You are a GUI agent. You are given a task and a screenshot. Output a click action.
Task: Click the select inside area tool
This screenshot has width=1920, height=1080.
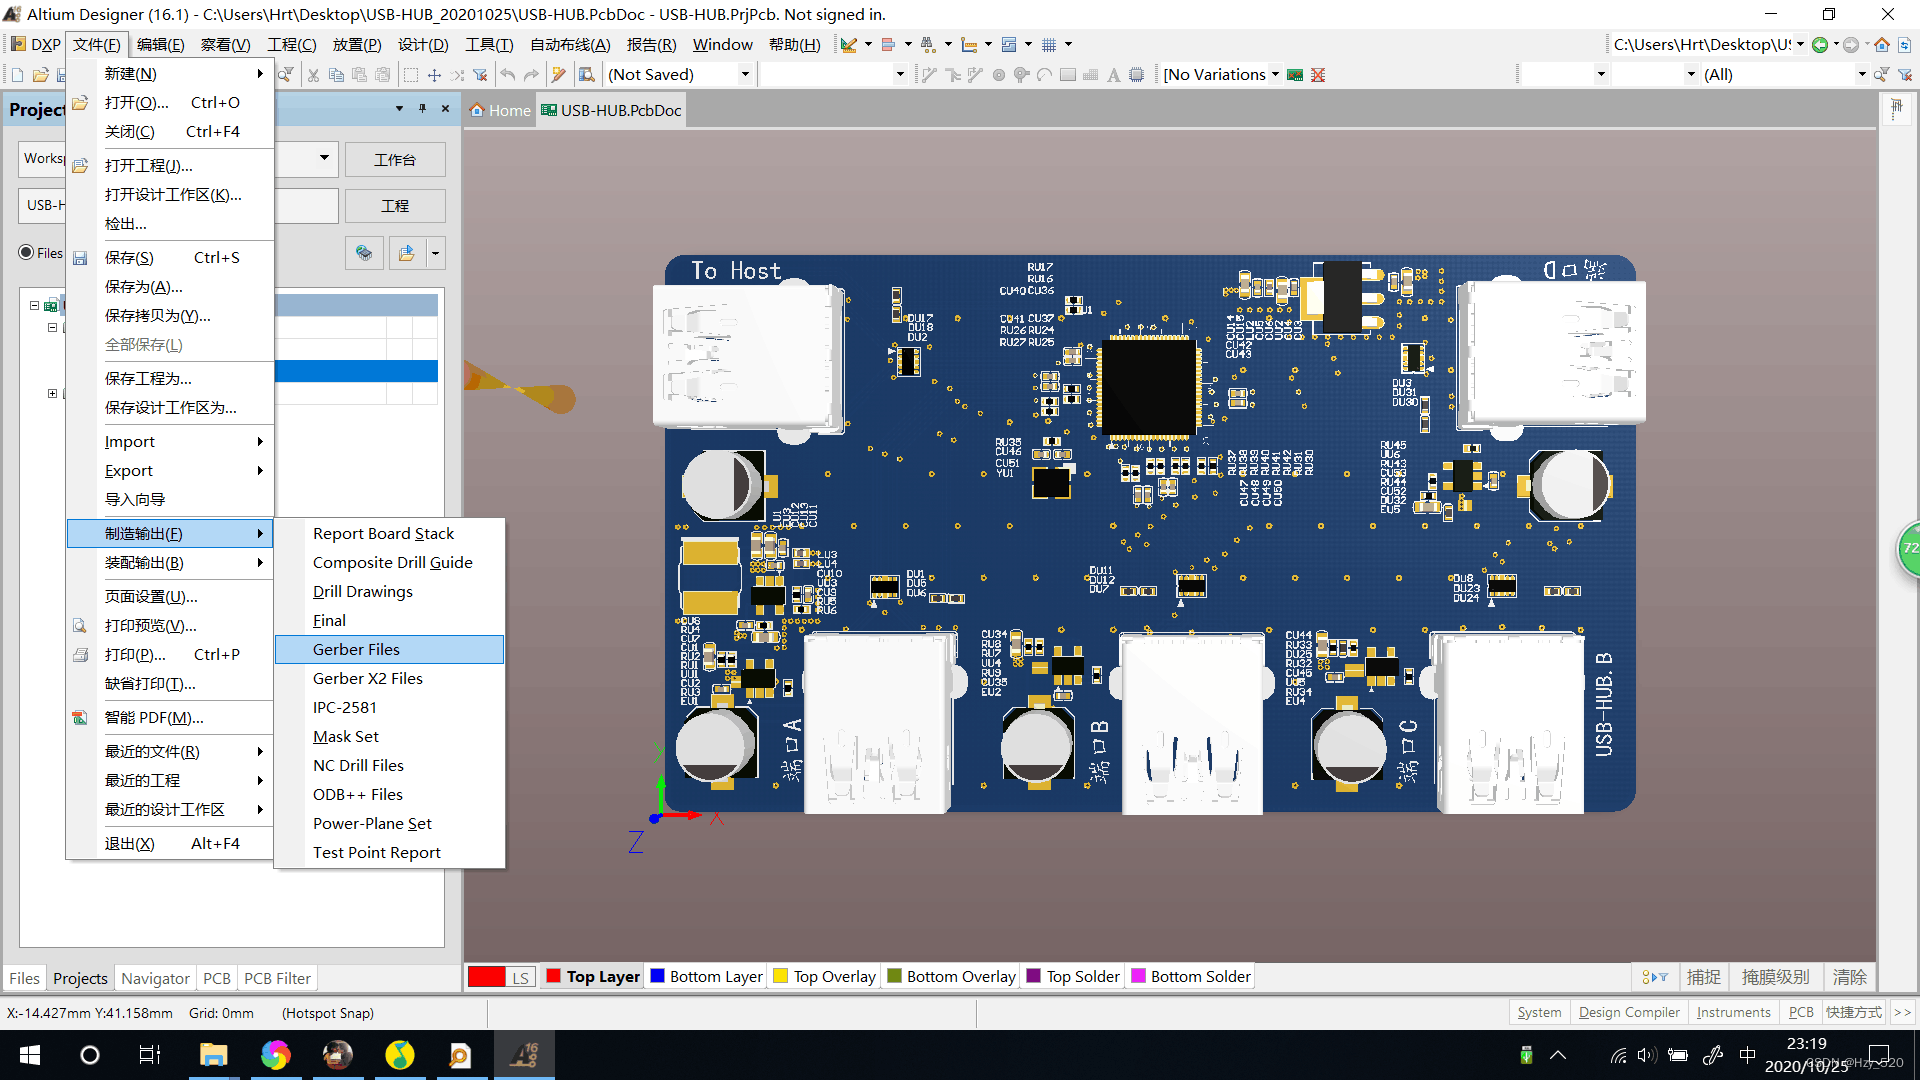410,75
